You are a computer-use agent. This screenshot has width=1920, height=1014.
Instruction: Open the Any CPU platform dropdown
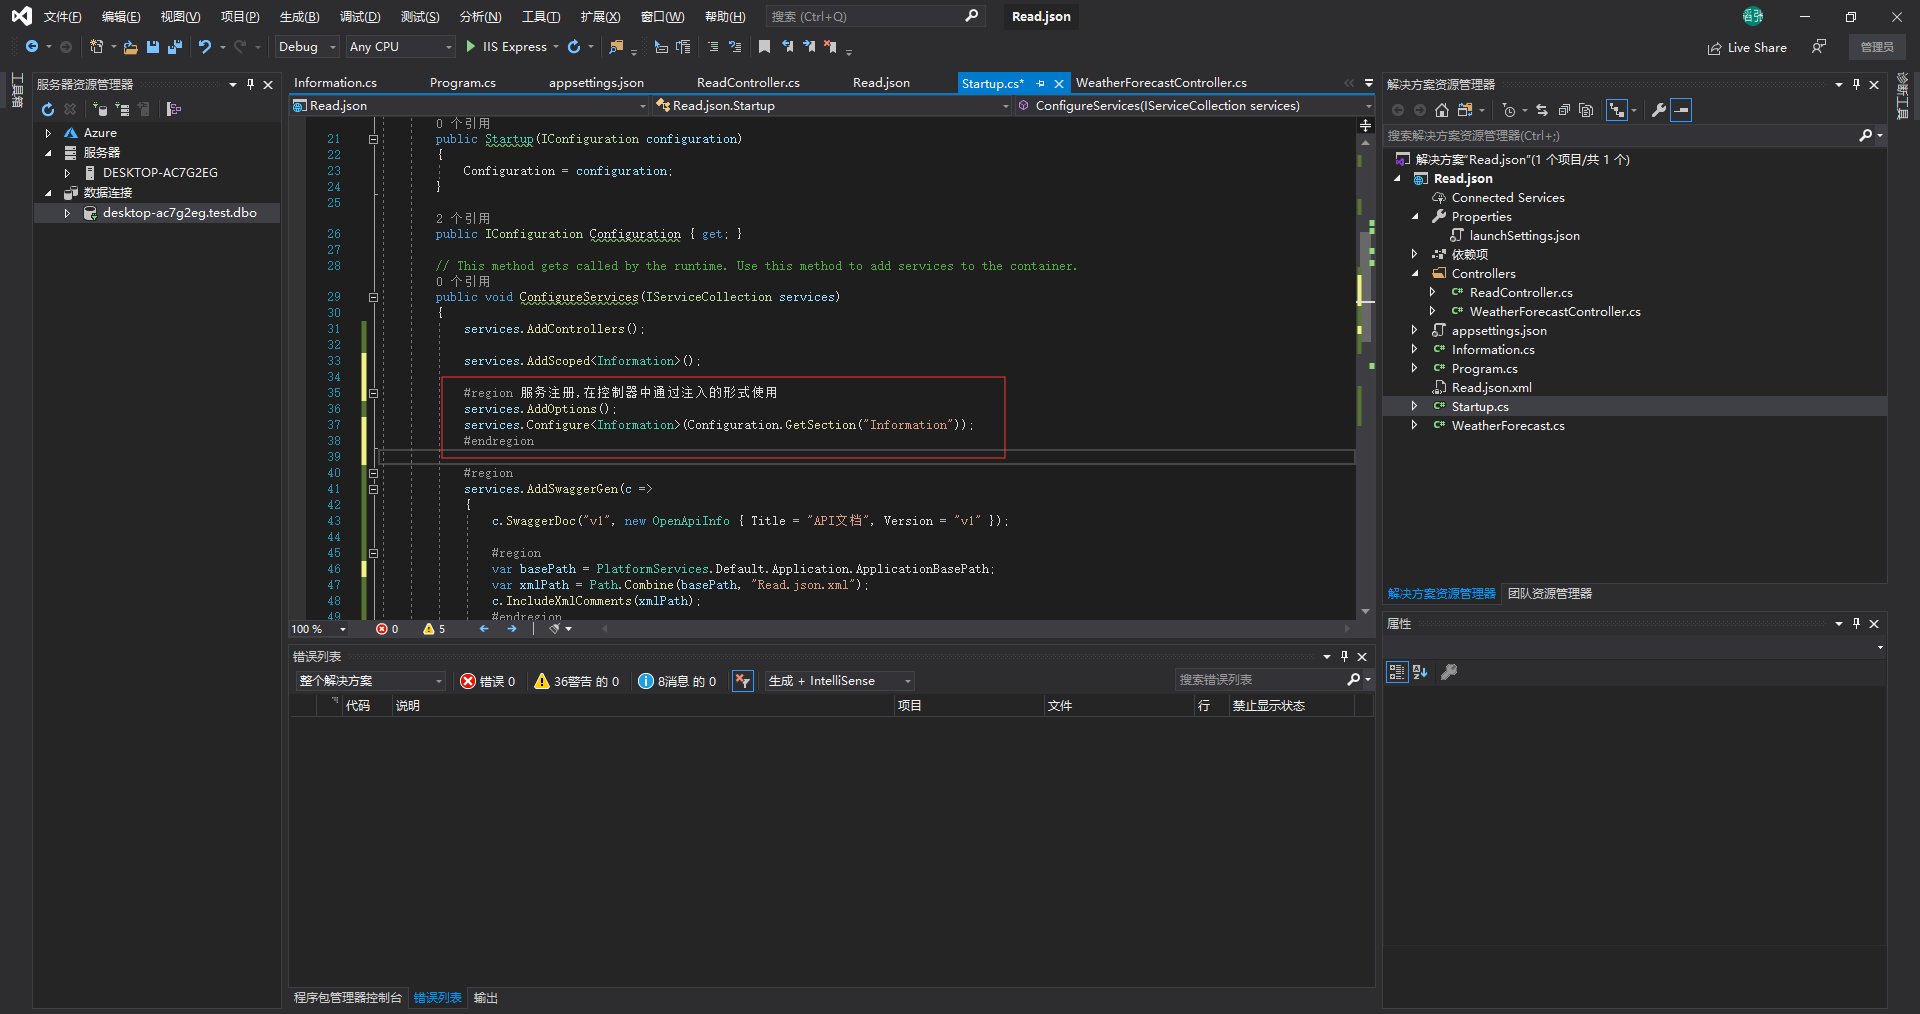click(400, 47)
